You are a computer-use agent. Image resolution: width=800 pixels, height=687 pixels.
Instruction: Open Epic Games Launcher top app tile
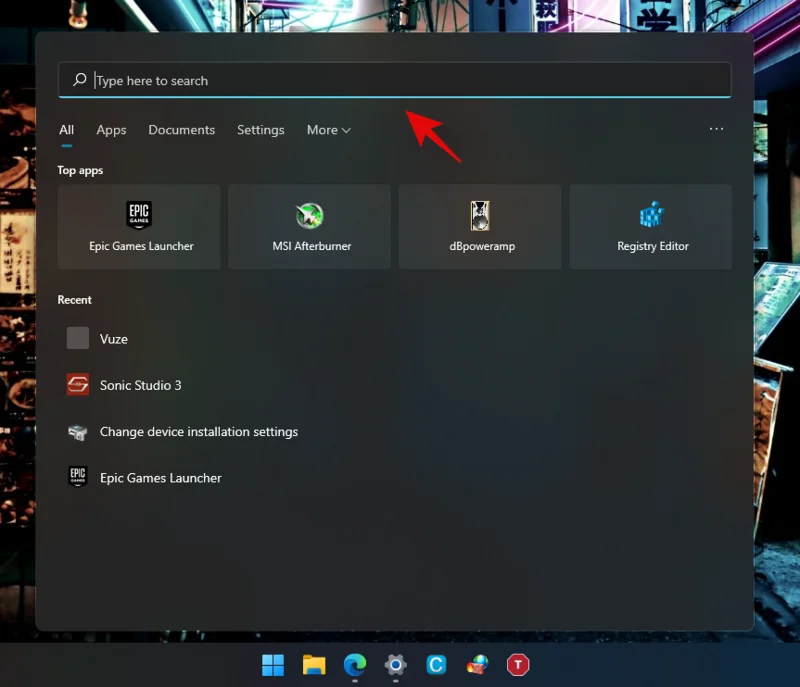coord(139,226)
